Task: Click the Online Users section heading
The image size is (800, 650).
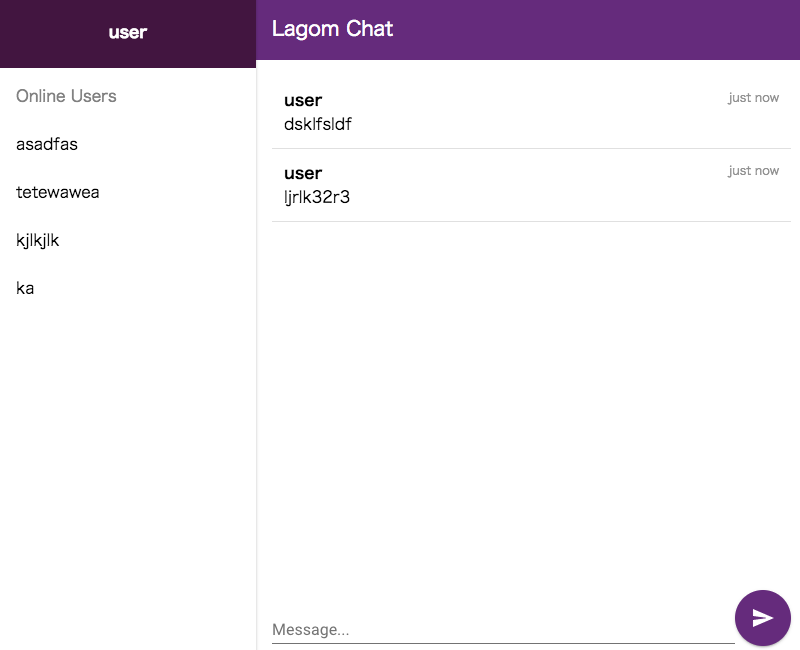Action: [66, 96]
